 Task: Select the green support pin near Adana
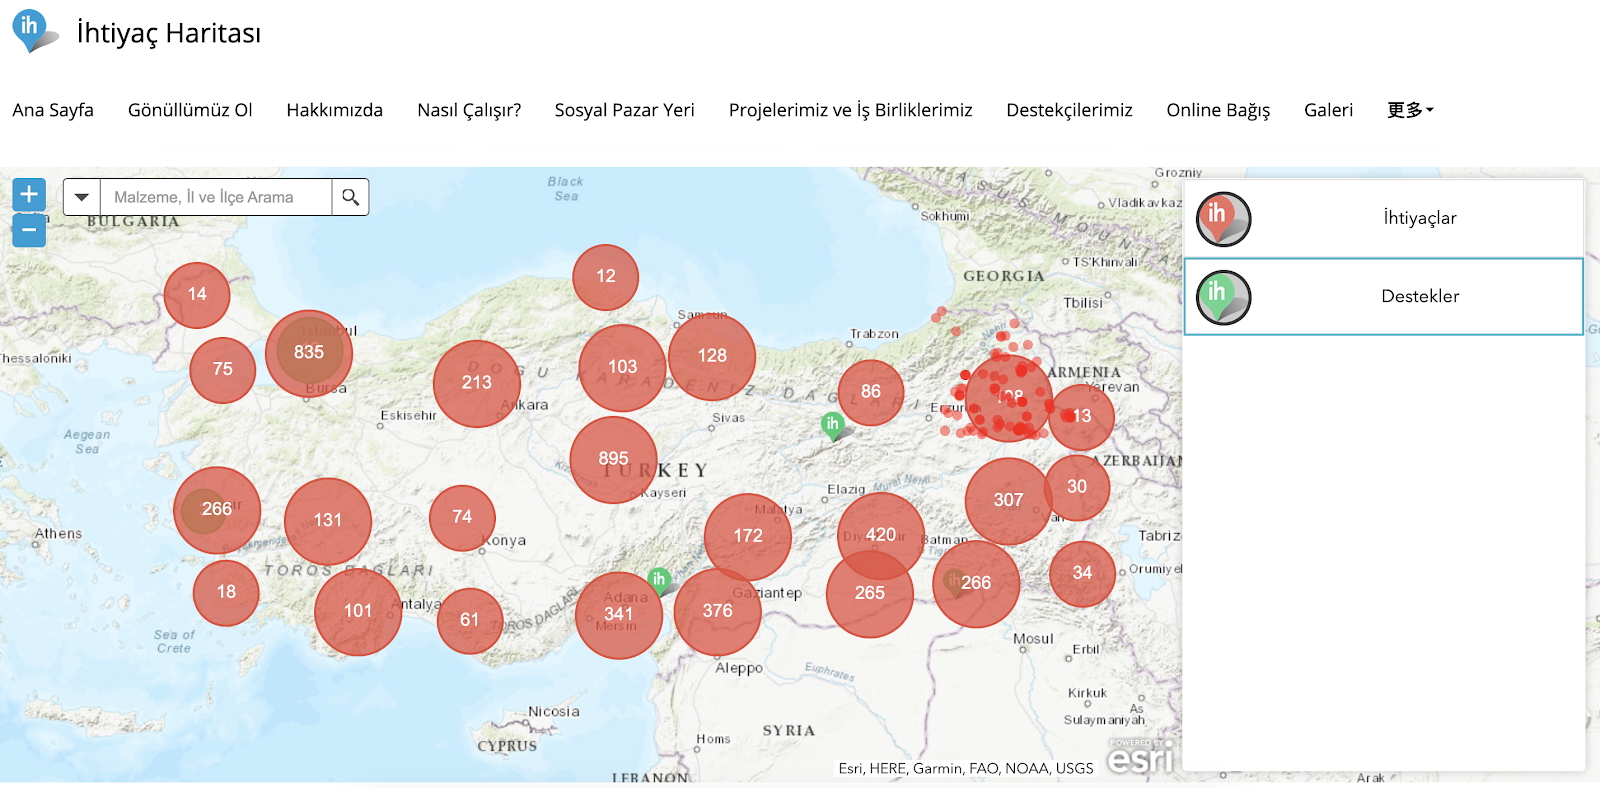[x=659, y=580]
